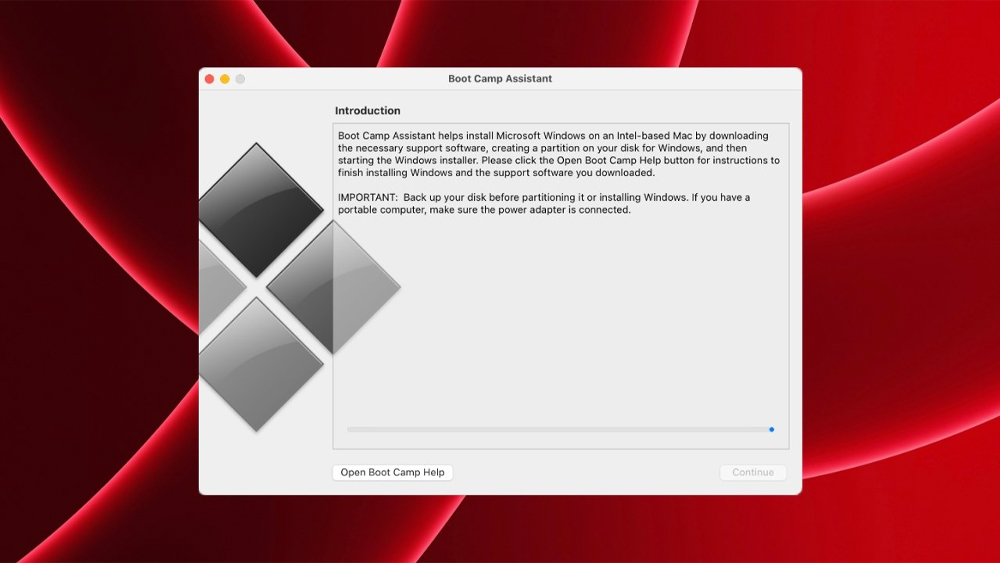Click the blue dot on the progress bar

771,429
